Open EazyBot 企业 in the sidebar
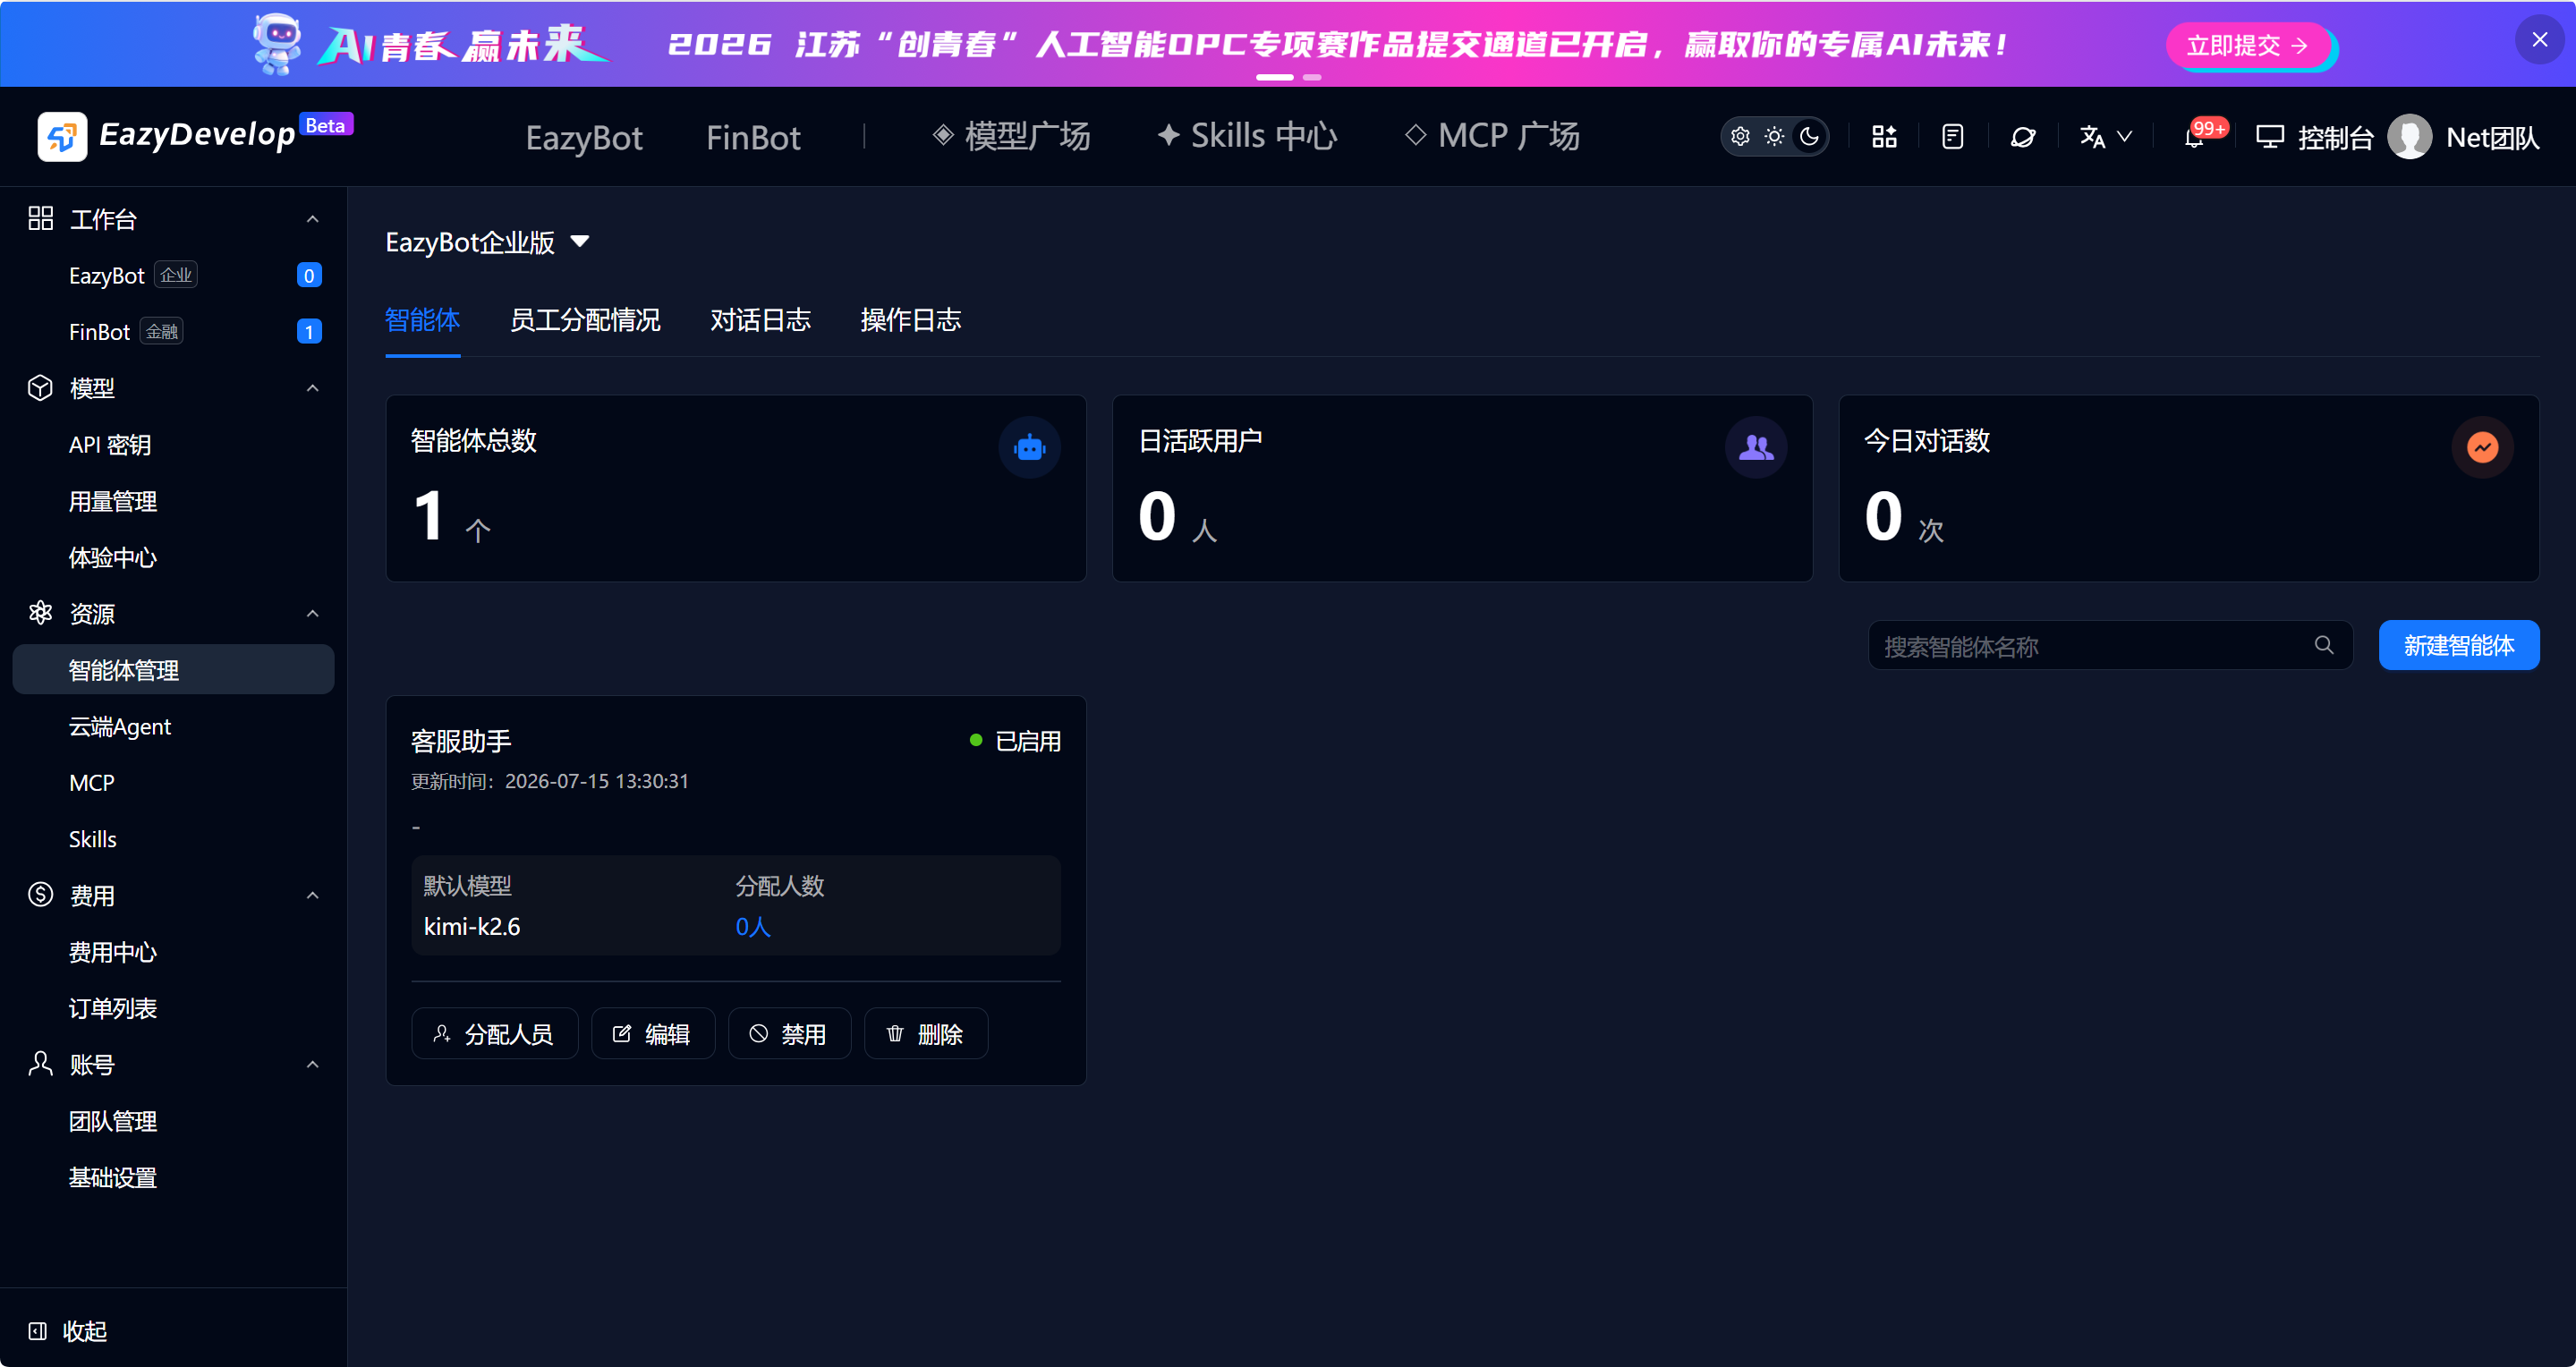The width and height of the screenshot is (2576, 1367). tap(173, 275)
